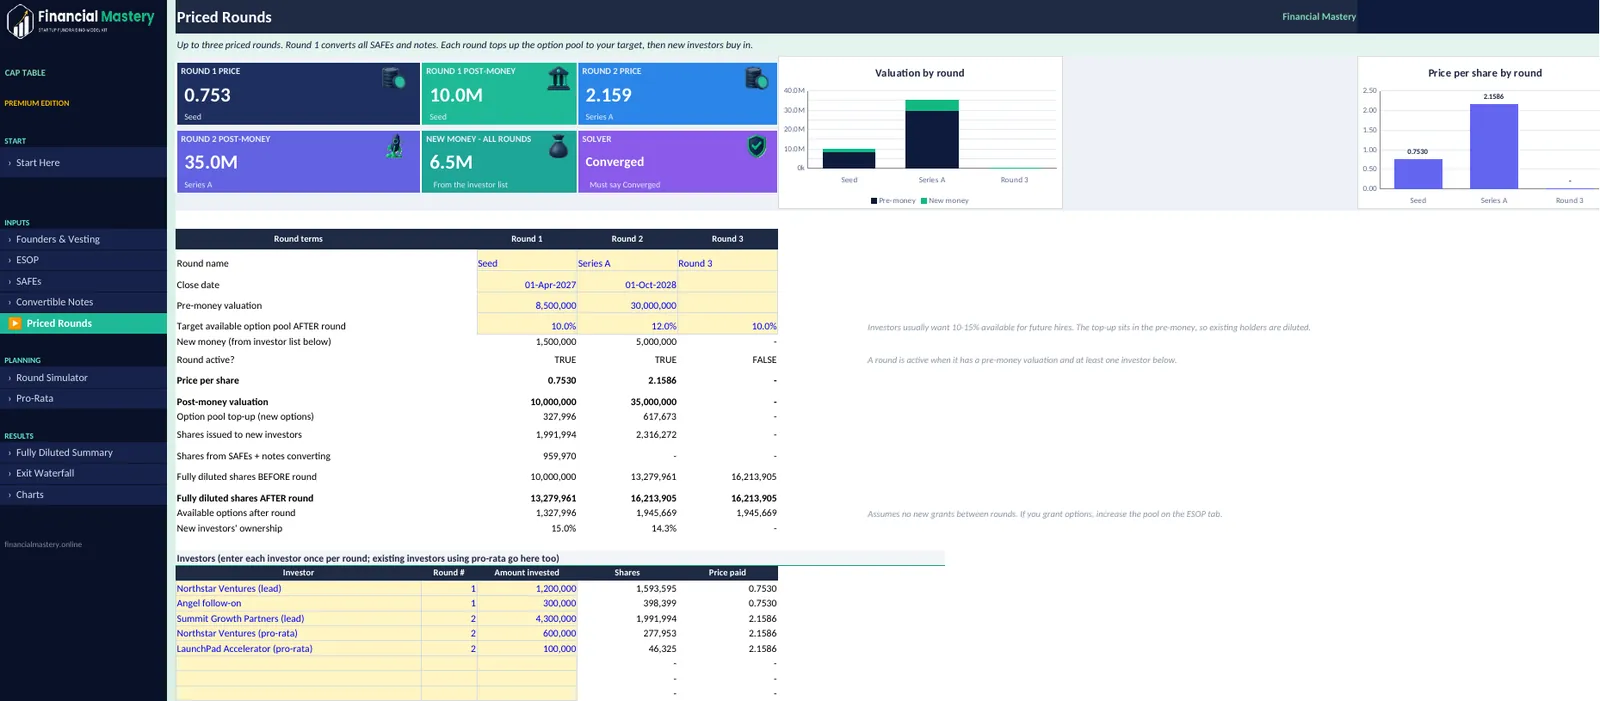Click the money bag icon on New Money card

(559, 146)
